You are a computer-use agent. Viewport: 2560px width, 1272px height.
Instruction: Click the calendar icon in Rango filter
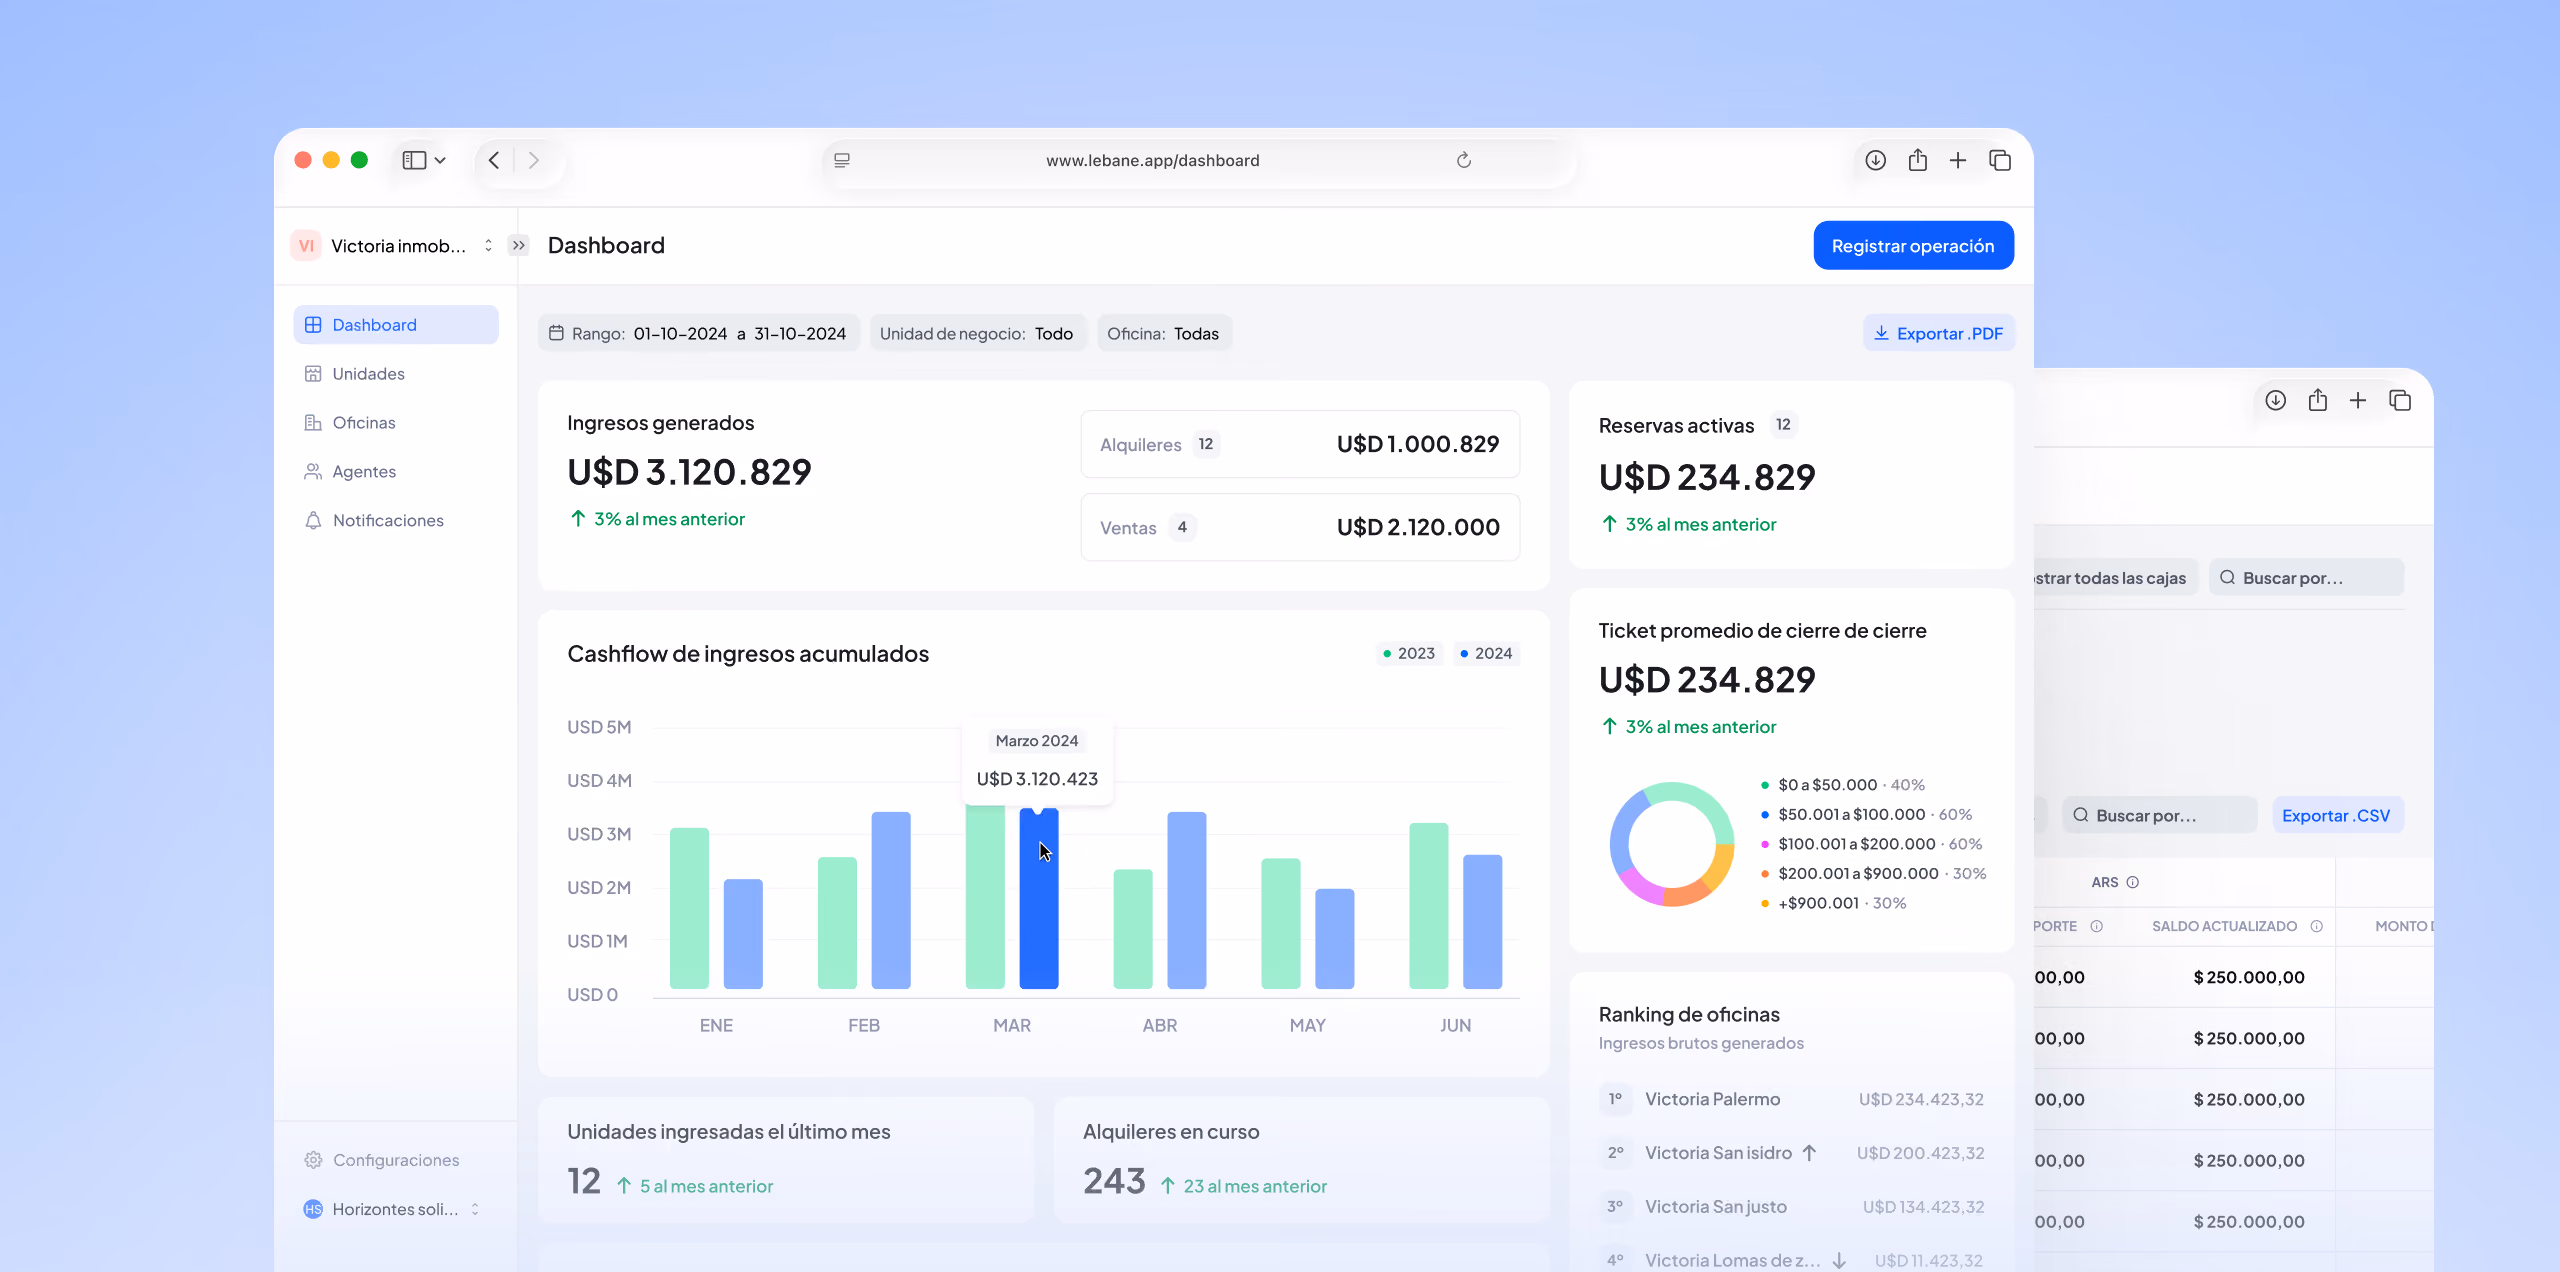tap(557, 334)
